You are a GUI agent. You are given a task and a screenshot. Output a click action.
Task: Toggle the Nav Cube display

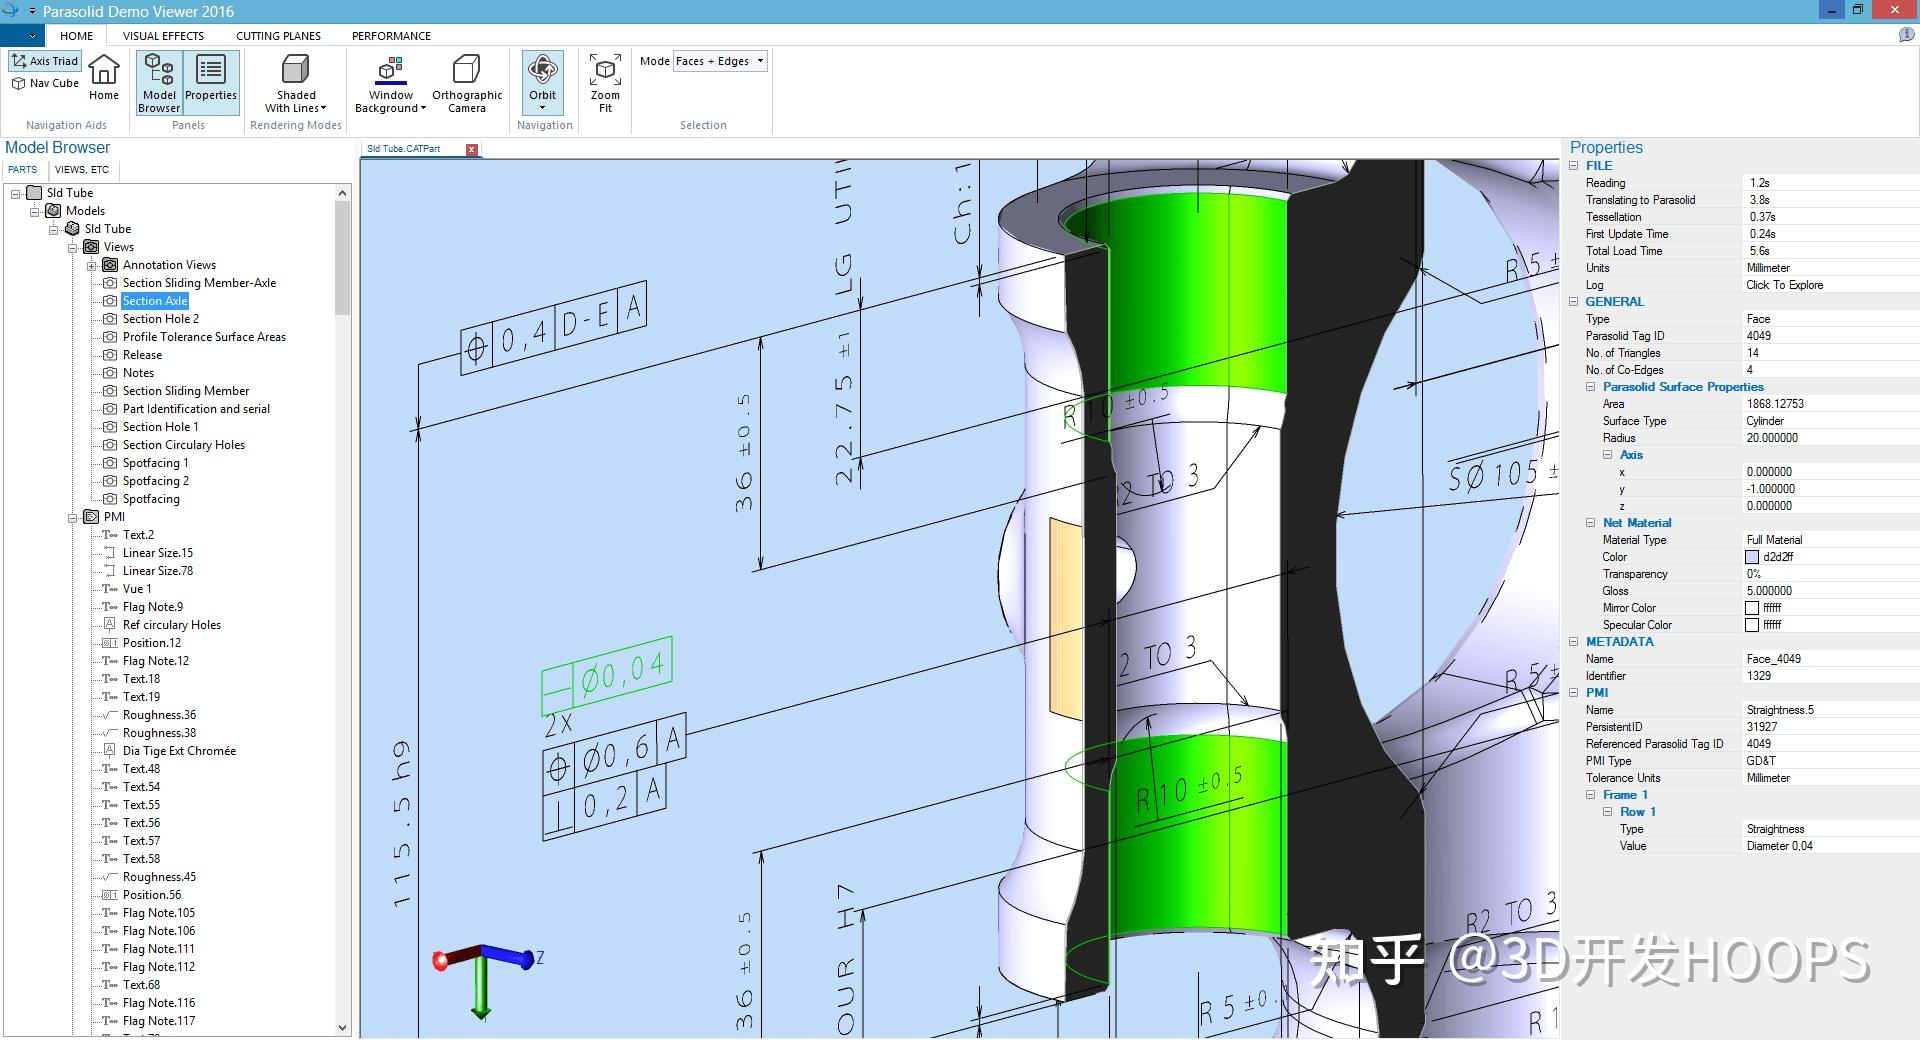44,83
